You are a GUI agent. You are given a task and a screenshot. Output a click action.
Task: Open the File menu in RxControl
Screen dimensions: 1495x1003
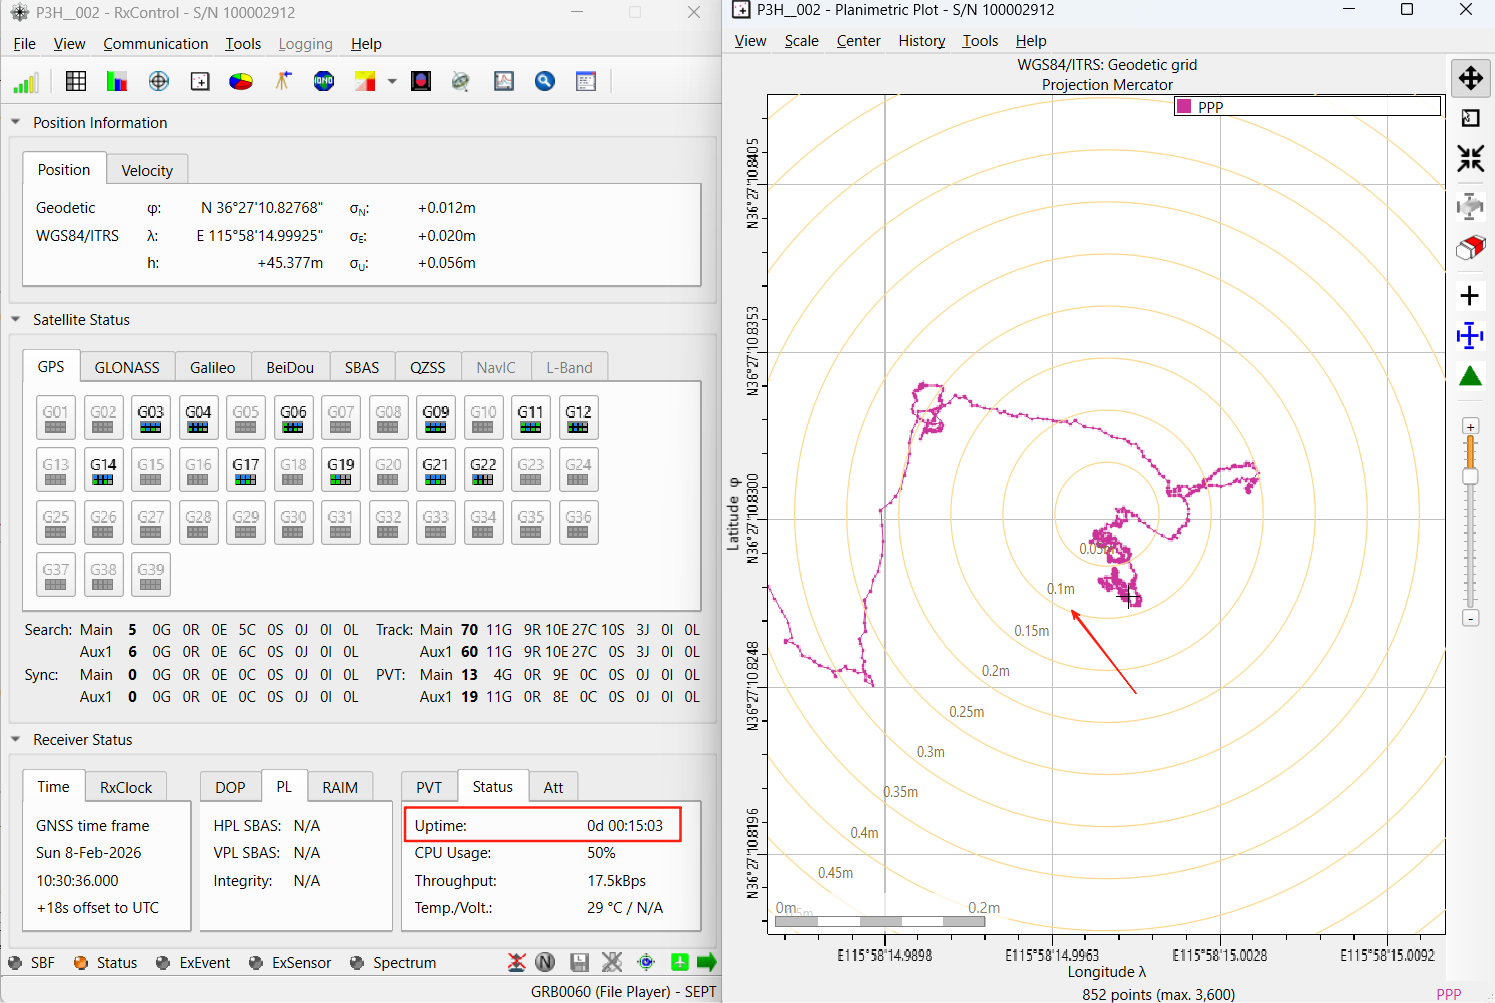tap(25, 44)
